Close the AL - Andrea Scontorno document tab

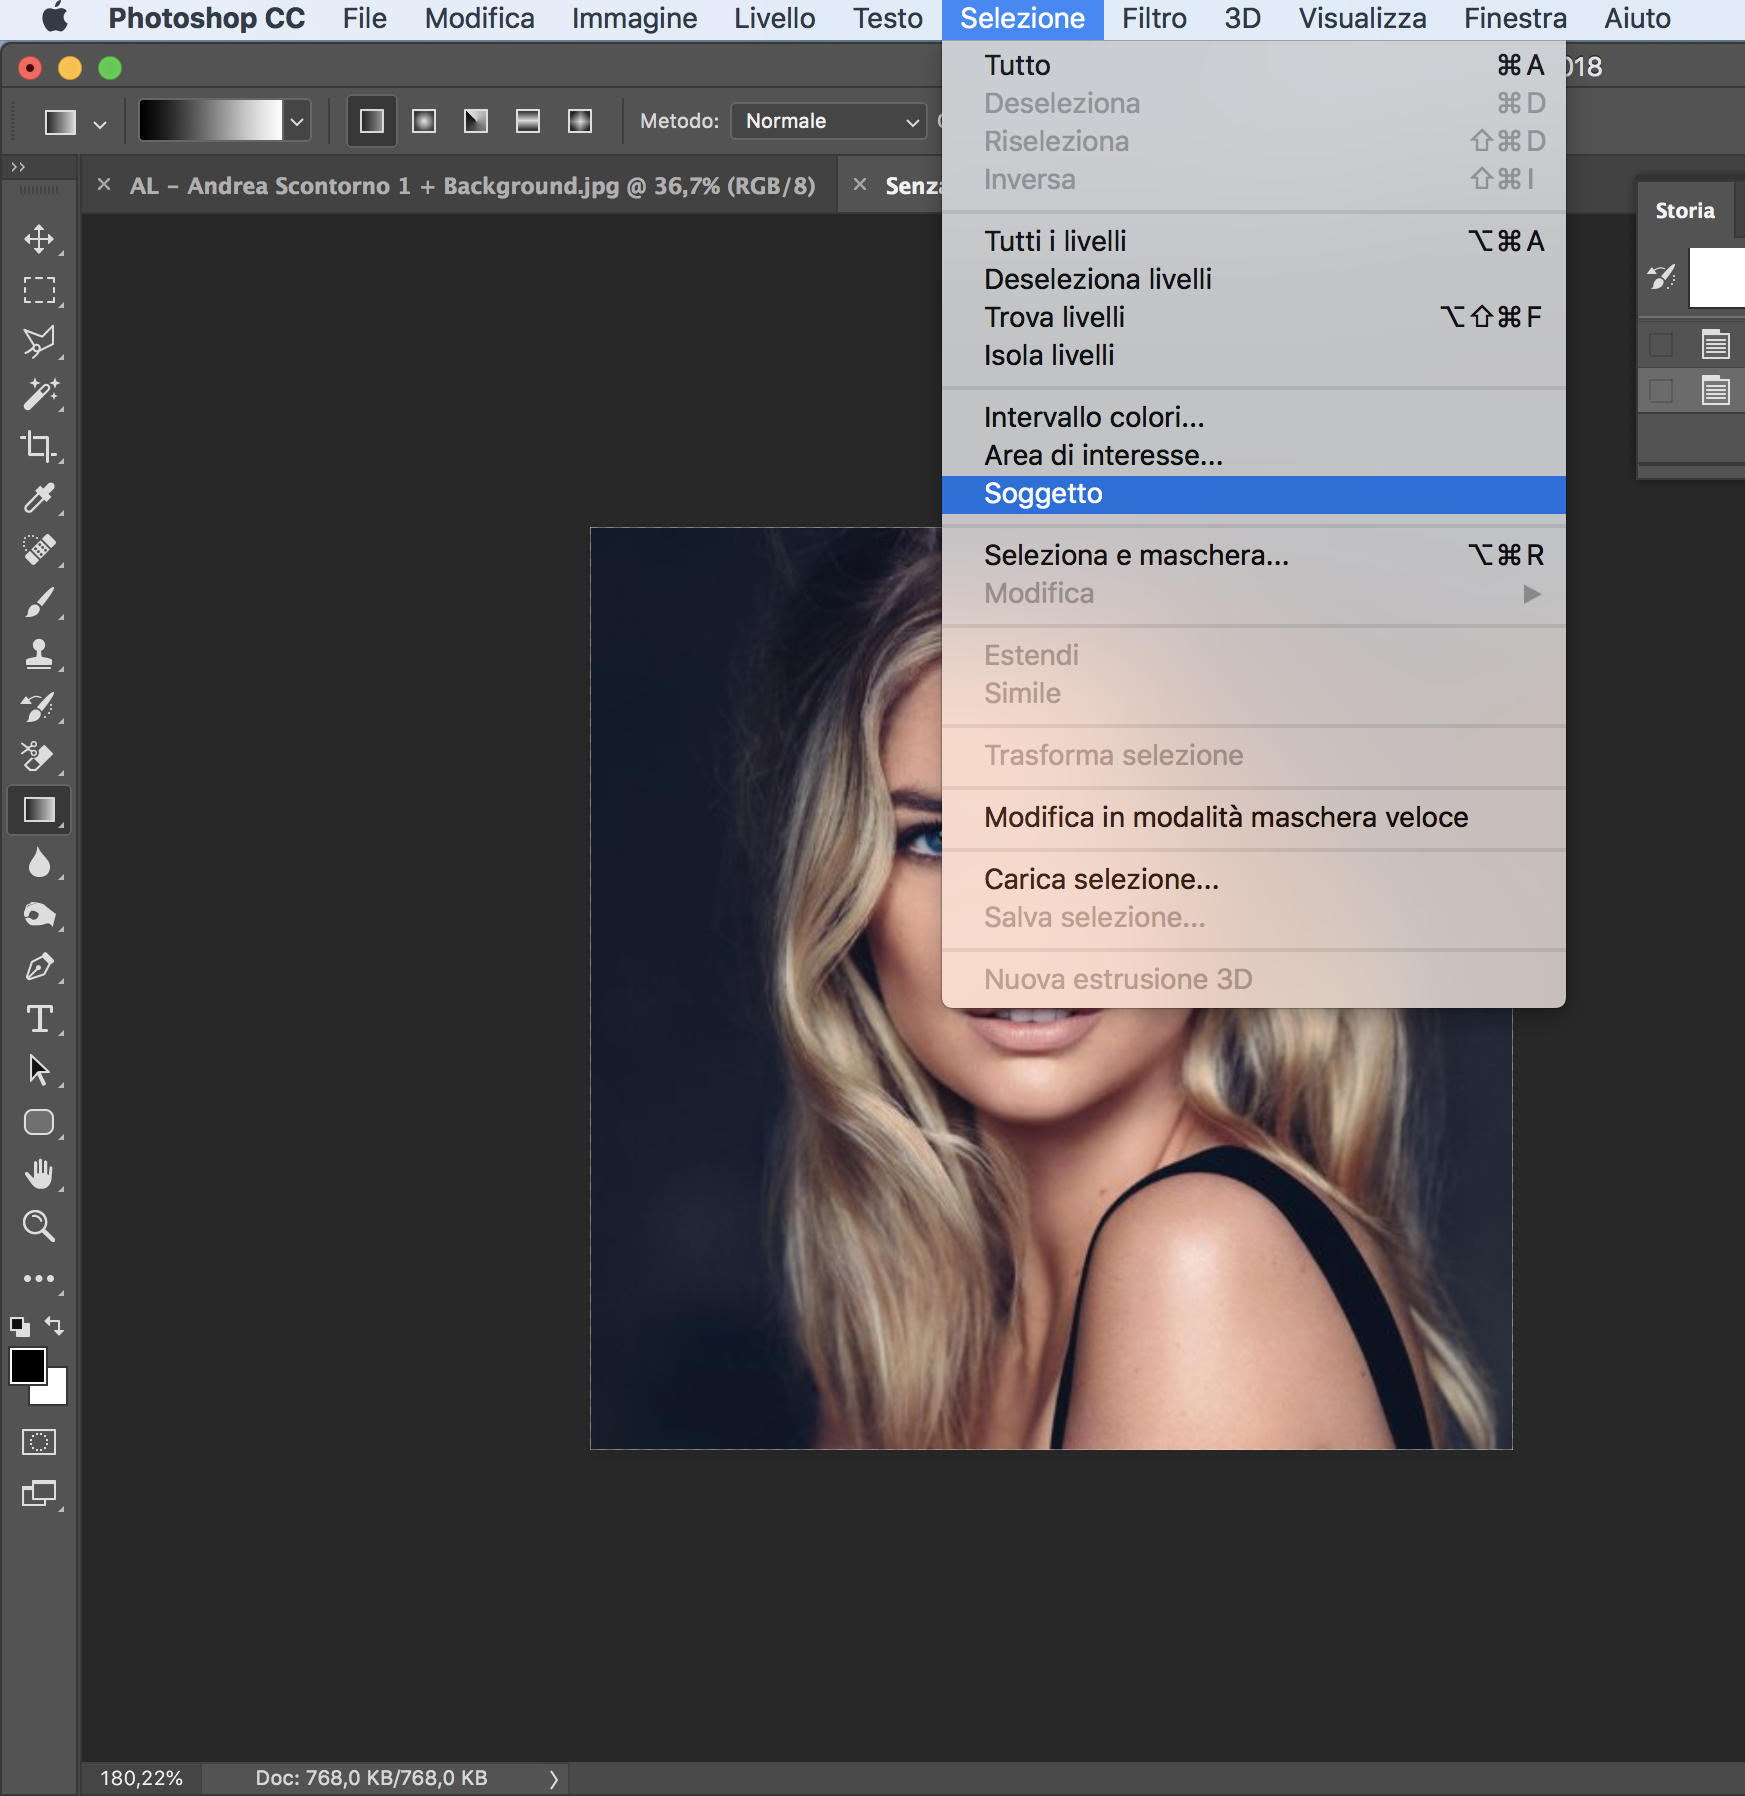(x=104, y=184)
